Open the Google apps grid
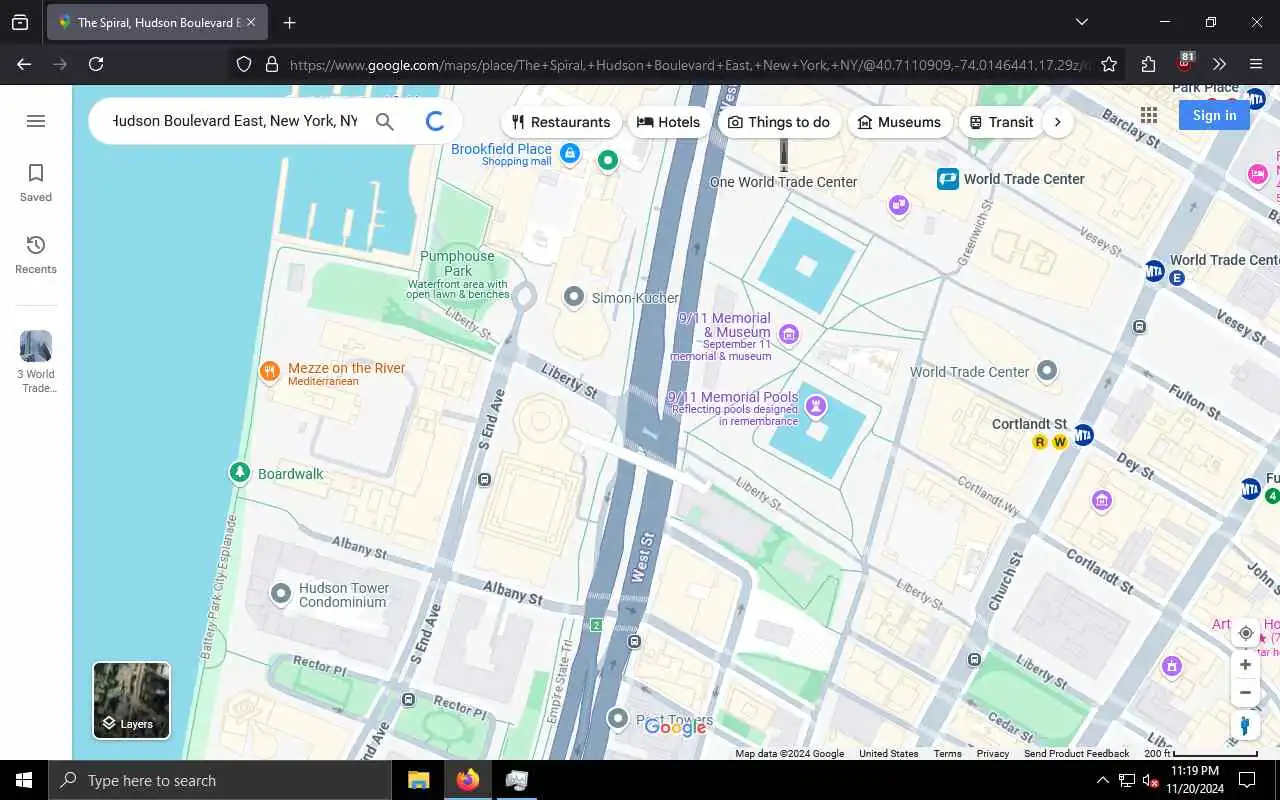The height and width of the screenshot is (800, 1280). tap(1148, 115)
